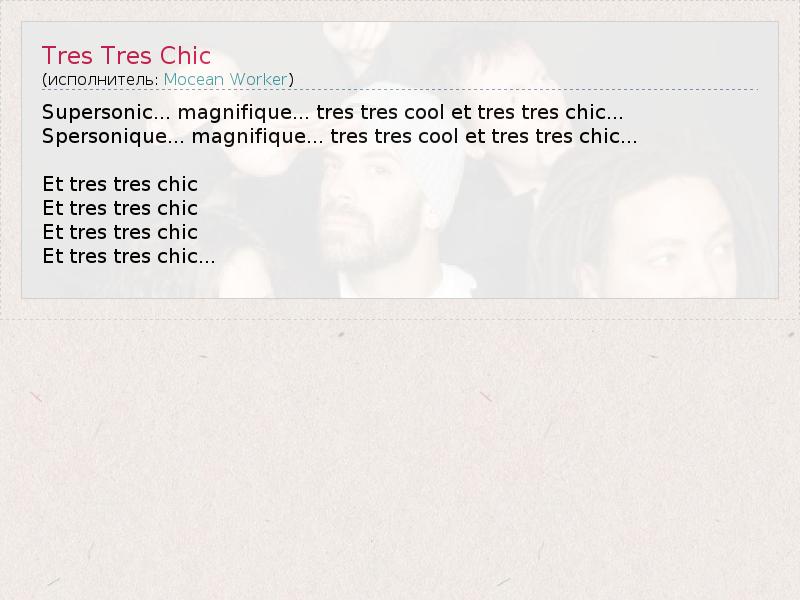
Task: Click the dashed separator line under artist name
Action: tap(399, 89)
